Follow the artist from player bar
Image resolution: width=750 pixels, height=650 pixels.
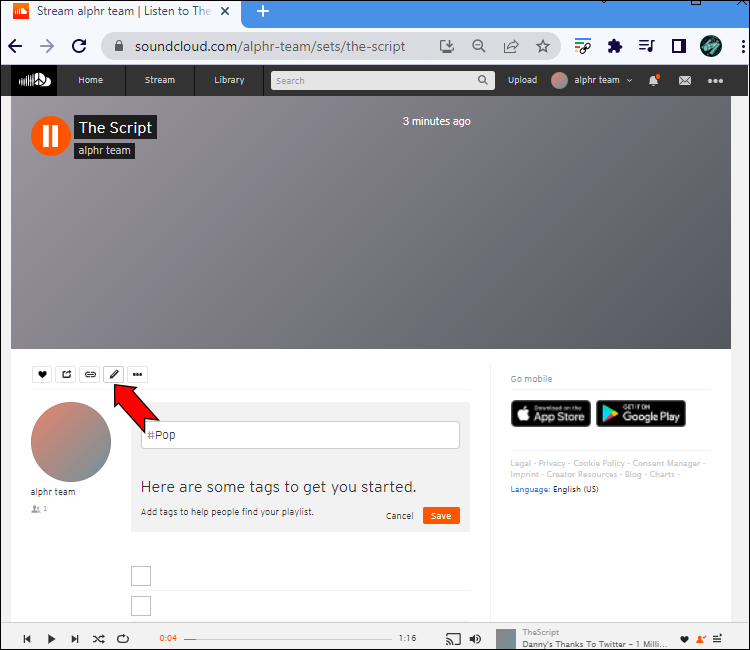coord(701,639)
